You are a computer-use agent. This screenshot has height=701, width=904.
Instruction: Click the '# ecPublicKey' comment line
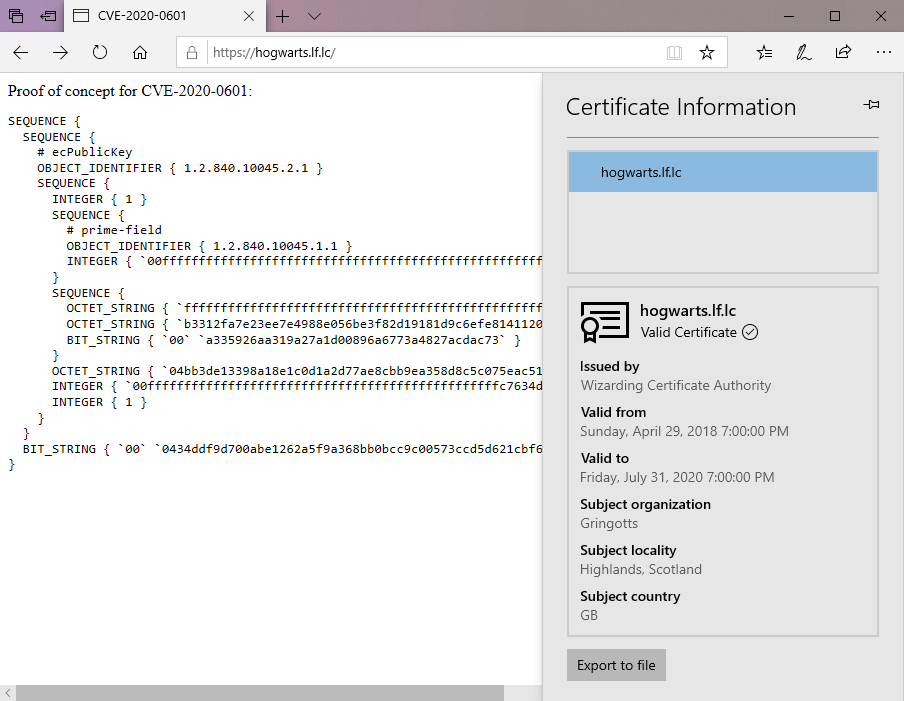click(x=85, y=152)
